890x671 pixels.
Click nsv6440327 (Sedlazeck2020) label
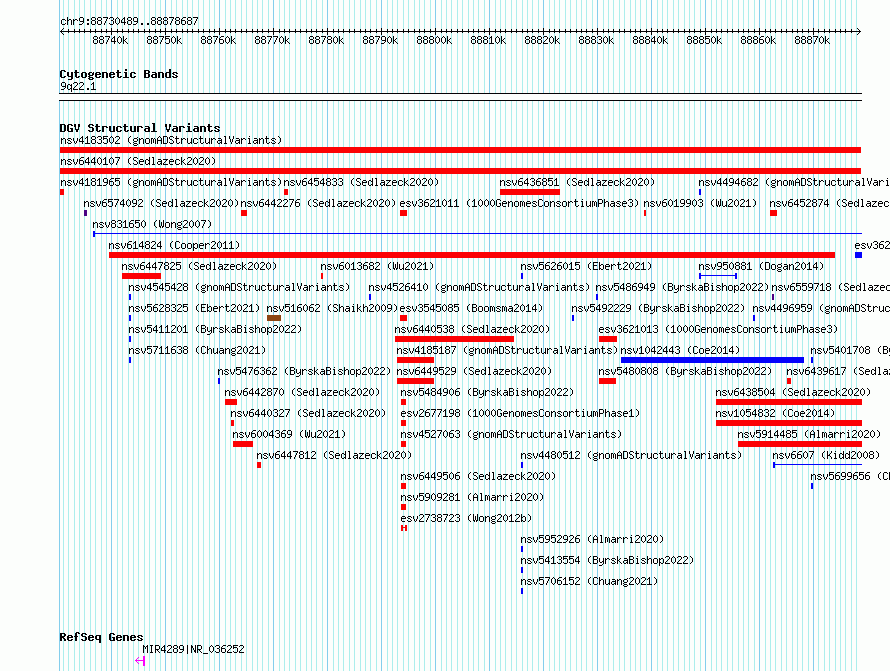pos(308,413)
